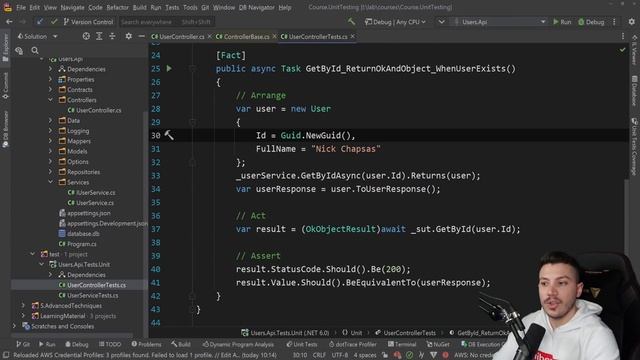Click 4 spaces indent setting in status bar
This screenshot has height=360, width=640.
click(365, 355)
